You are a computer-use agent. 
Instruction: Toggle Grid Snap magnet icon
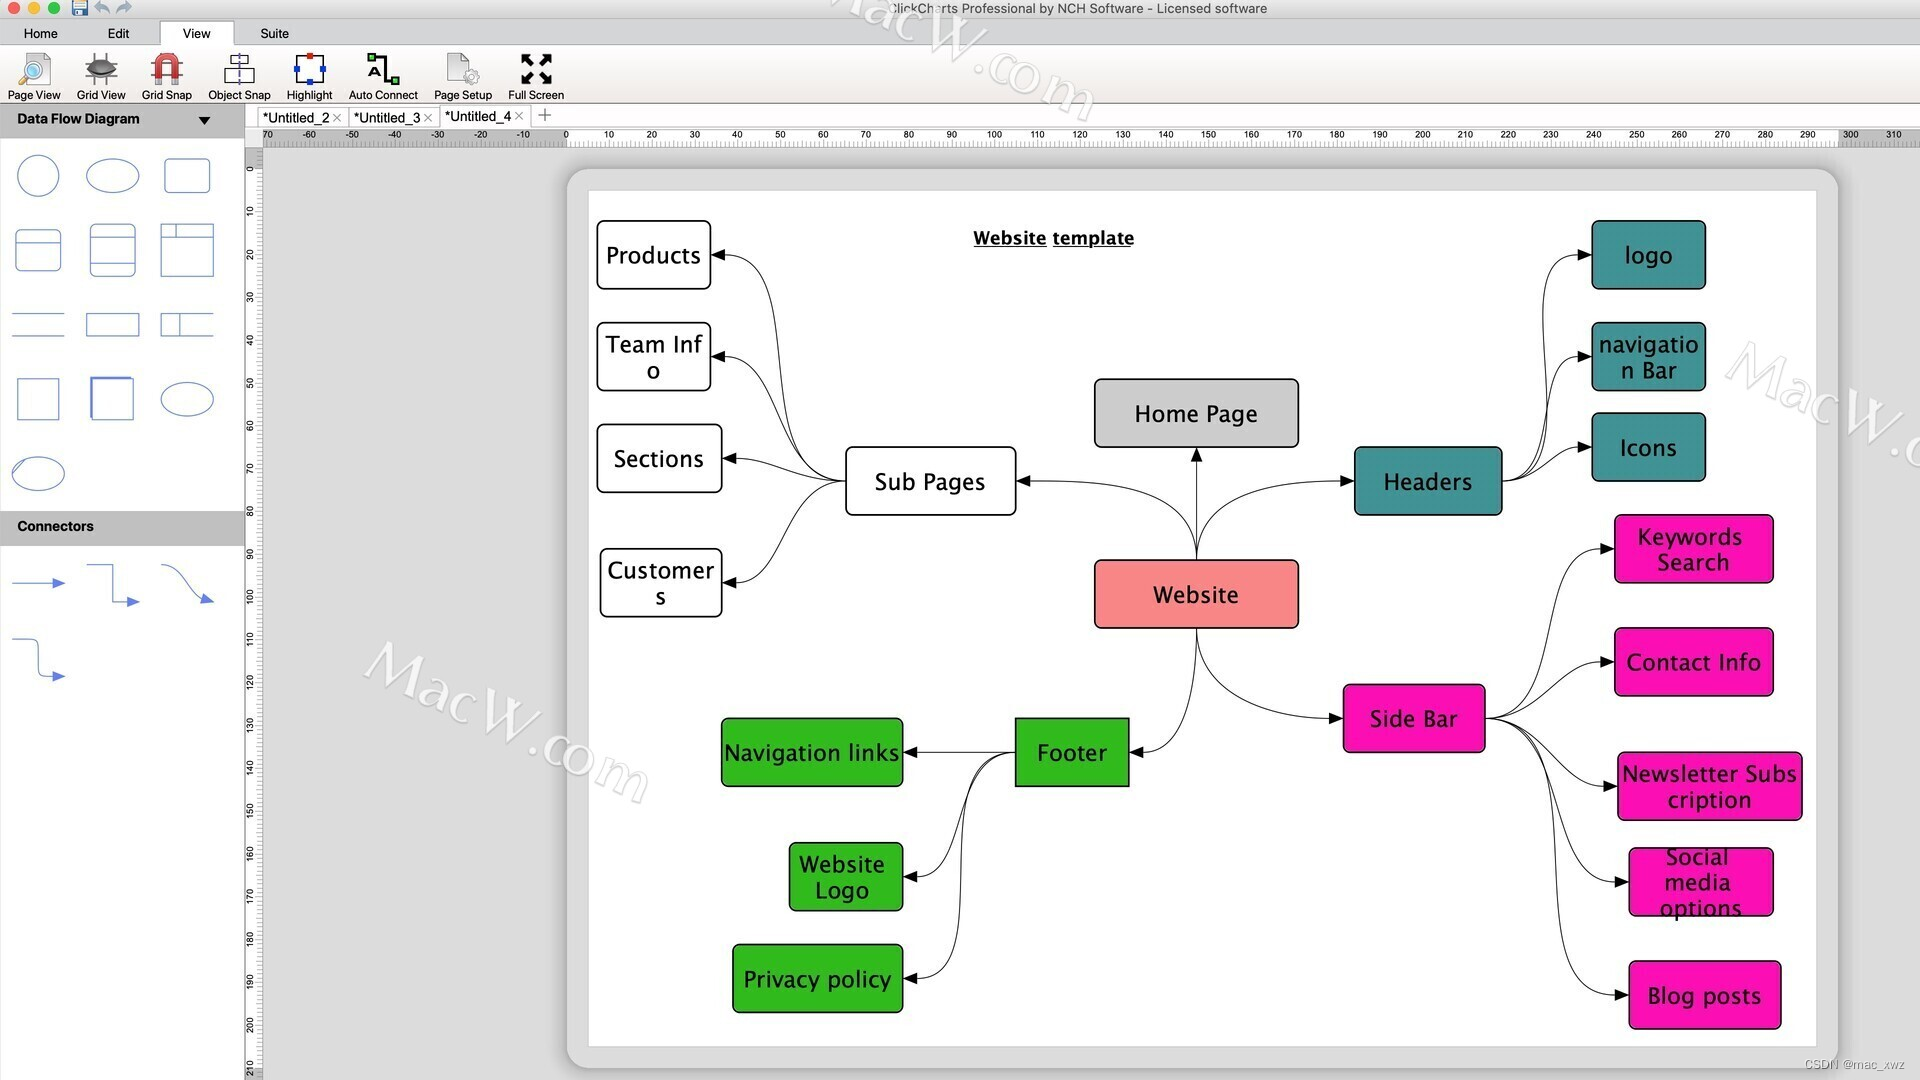(x=166, y=77)
